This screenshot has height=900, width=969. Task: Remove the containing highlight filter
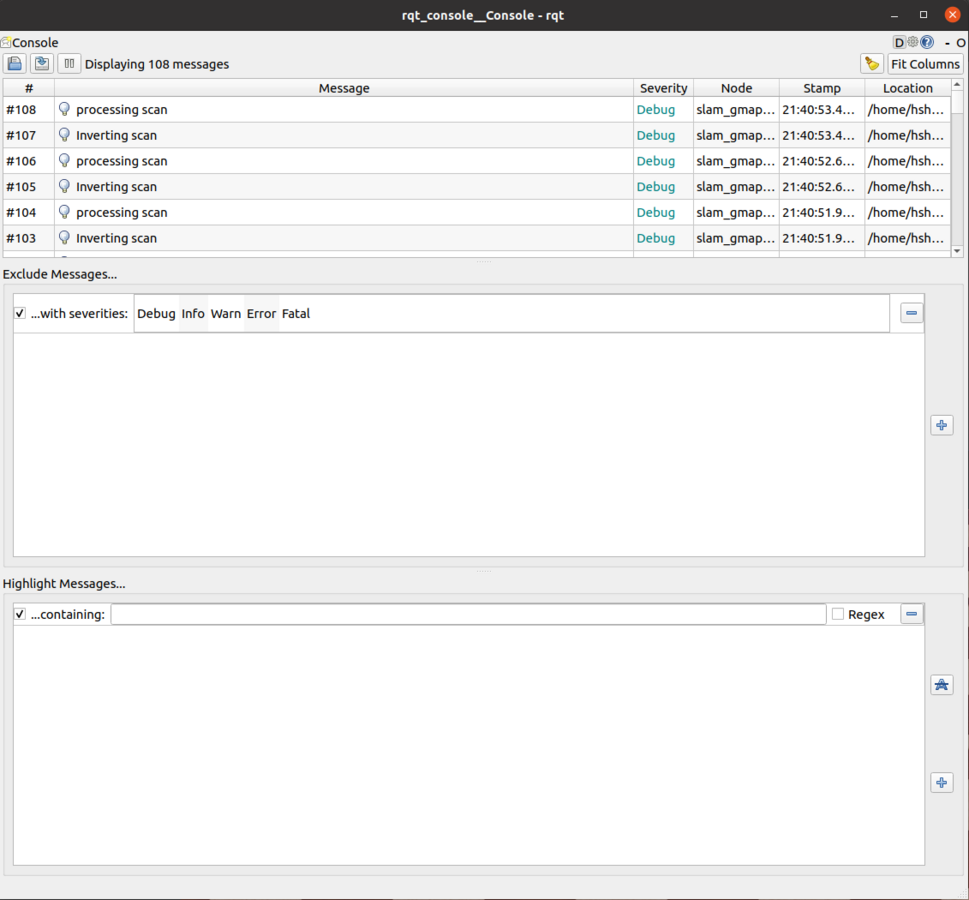point(911,614)
